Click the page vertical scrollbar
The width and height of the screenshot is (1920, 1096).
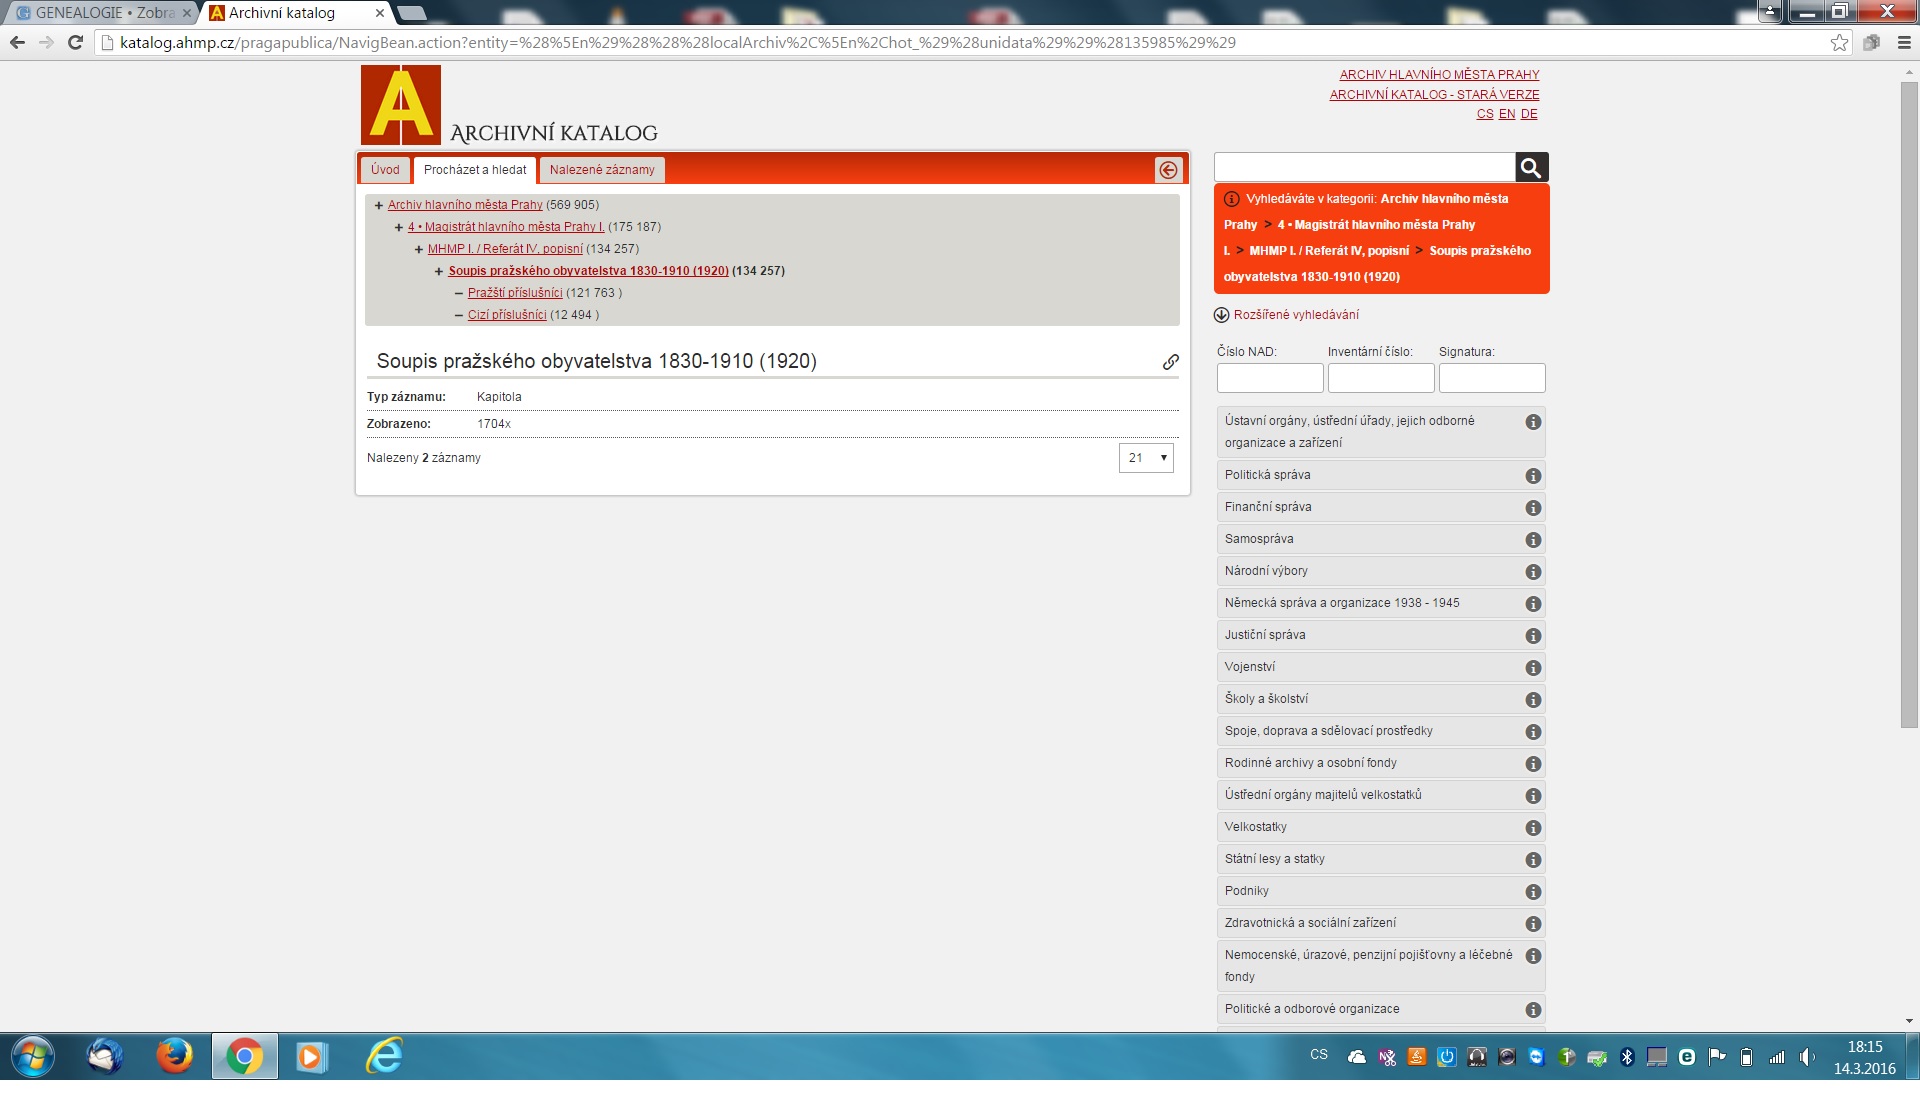1909,400
